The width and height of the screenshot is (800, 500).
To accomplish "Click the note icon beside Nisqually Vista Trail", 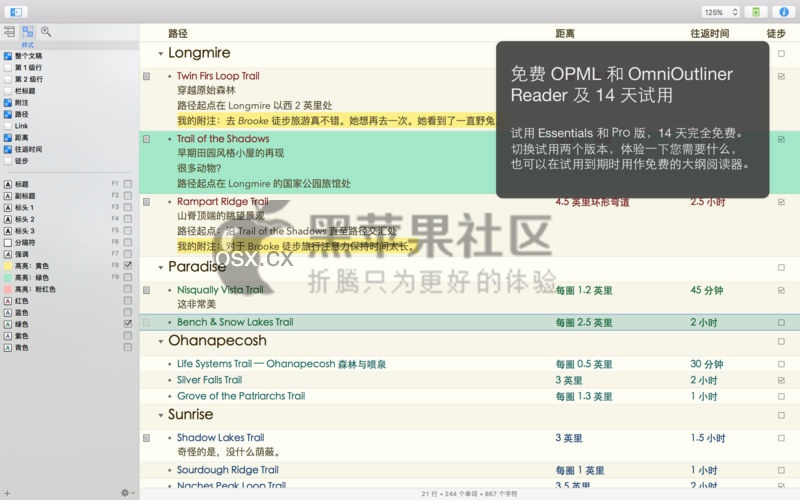I will tap(147, 290).
